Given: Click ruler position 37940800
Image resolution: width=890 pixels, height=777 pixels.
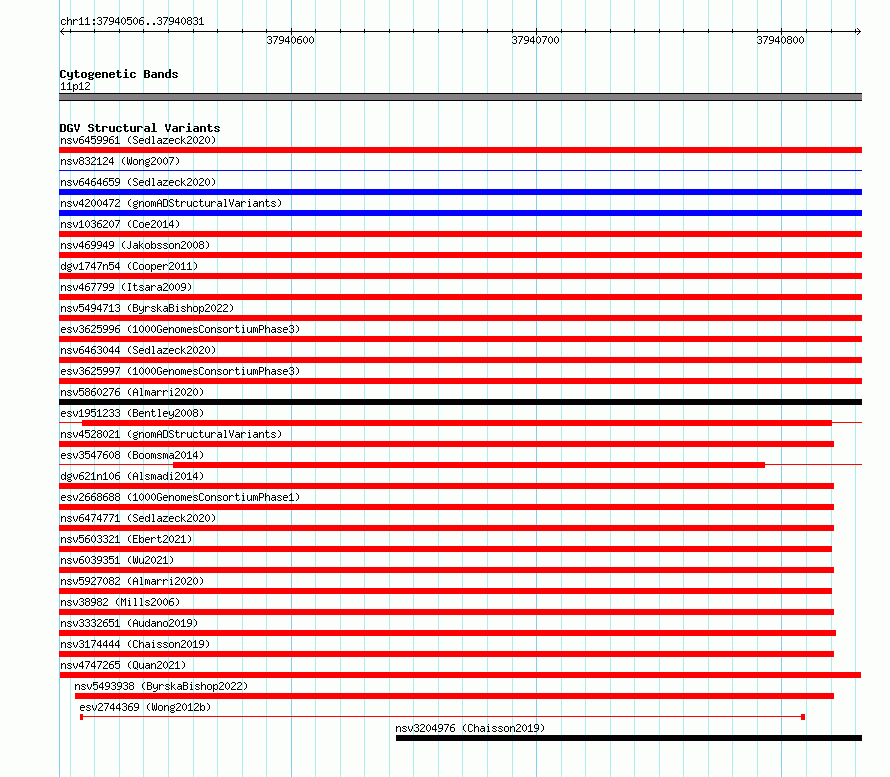Looking at the screenshot, I should click(x=780, y=40).
